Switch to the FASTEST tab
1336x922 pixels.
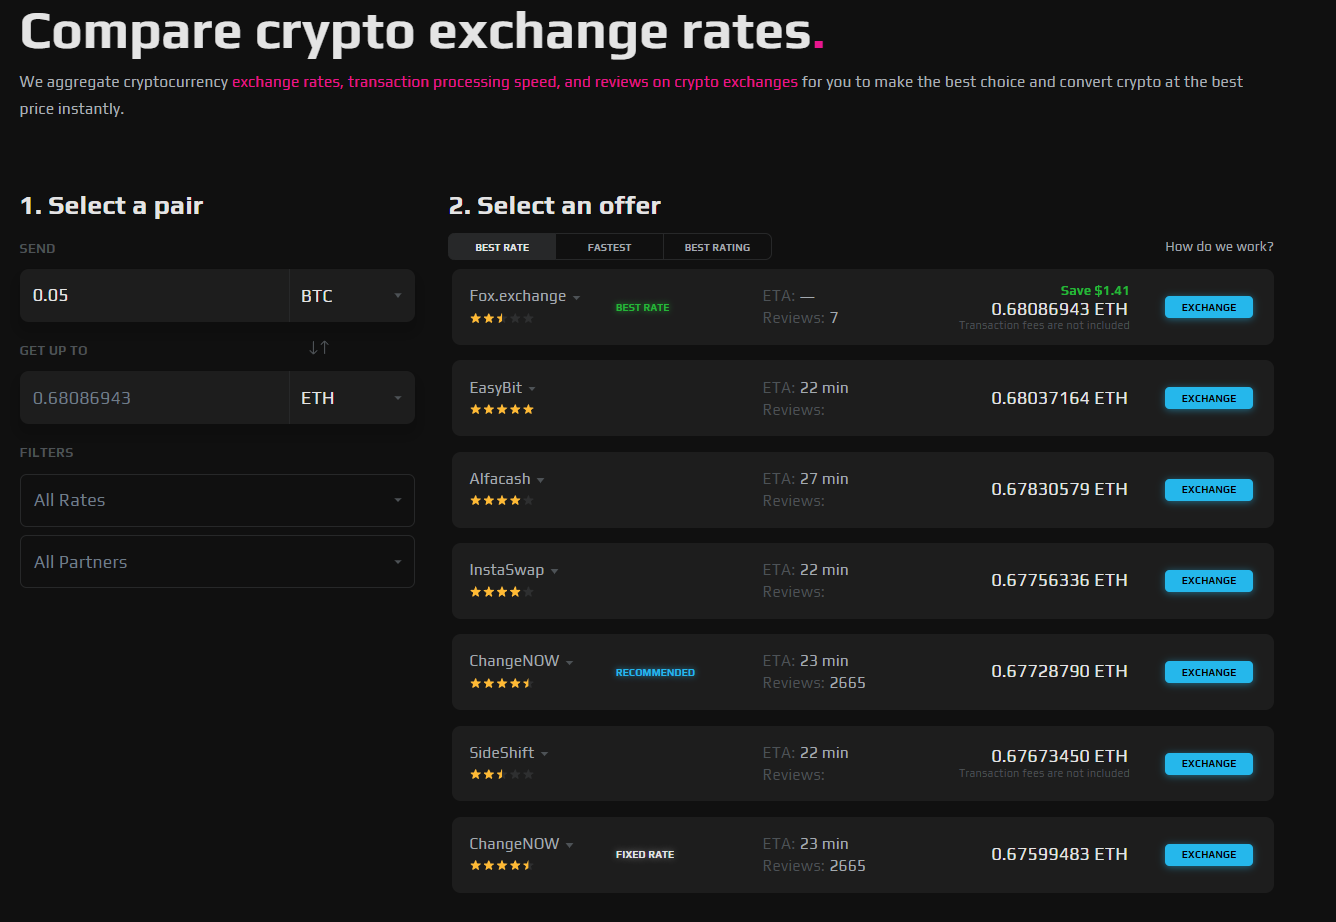609,246
